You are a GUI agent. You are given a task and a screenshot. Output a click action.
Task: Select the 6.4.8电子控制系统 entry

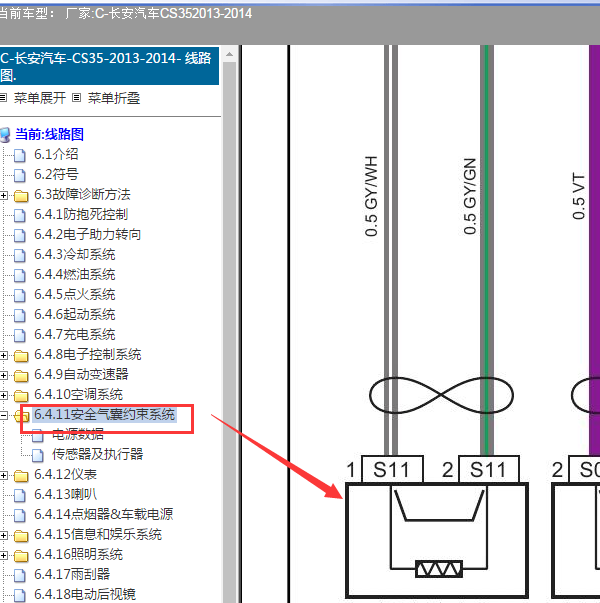(x=87, y=354)
